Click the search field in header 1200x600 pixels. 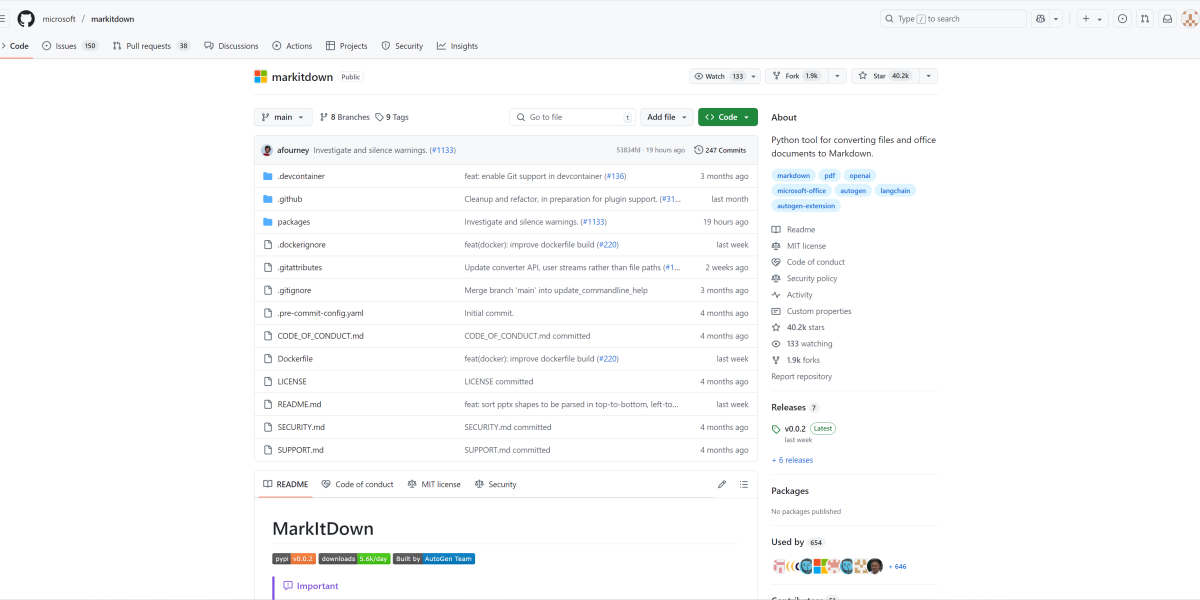(953, 18)
